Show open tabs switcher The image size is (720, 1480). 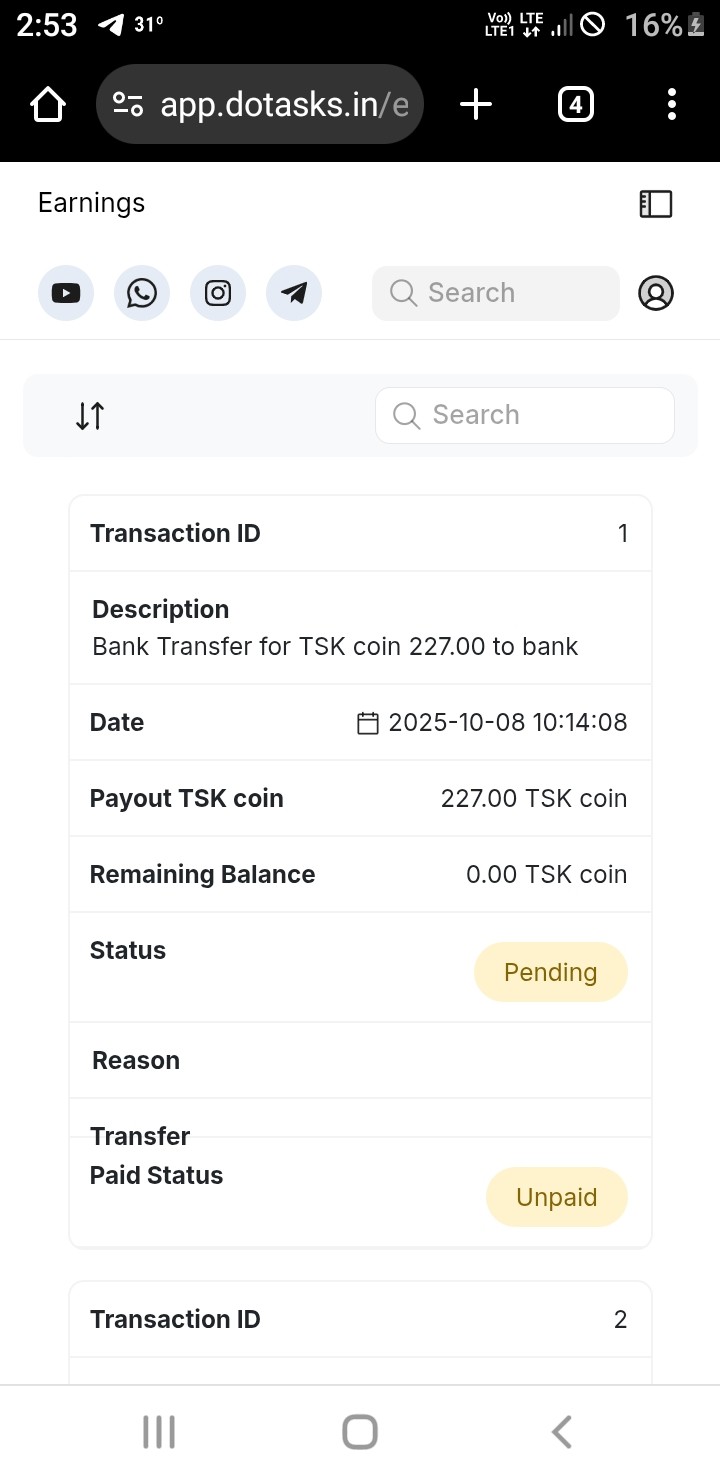(x=575, y=104)
